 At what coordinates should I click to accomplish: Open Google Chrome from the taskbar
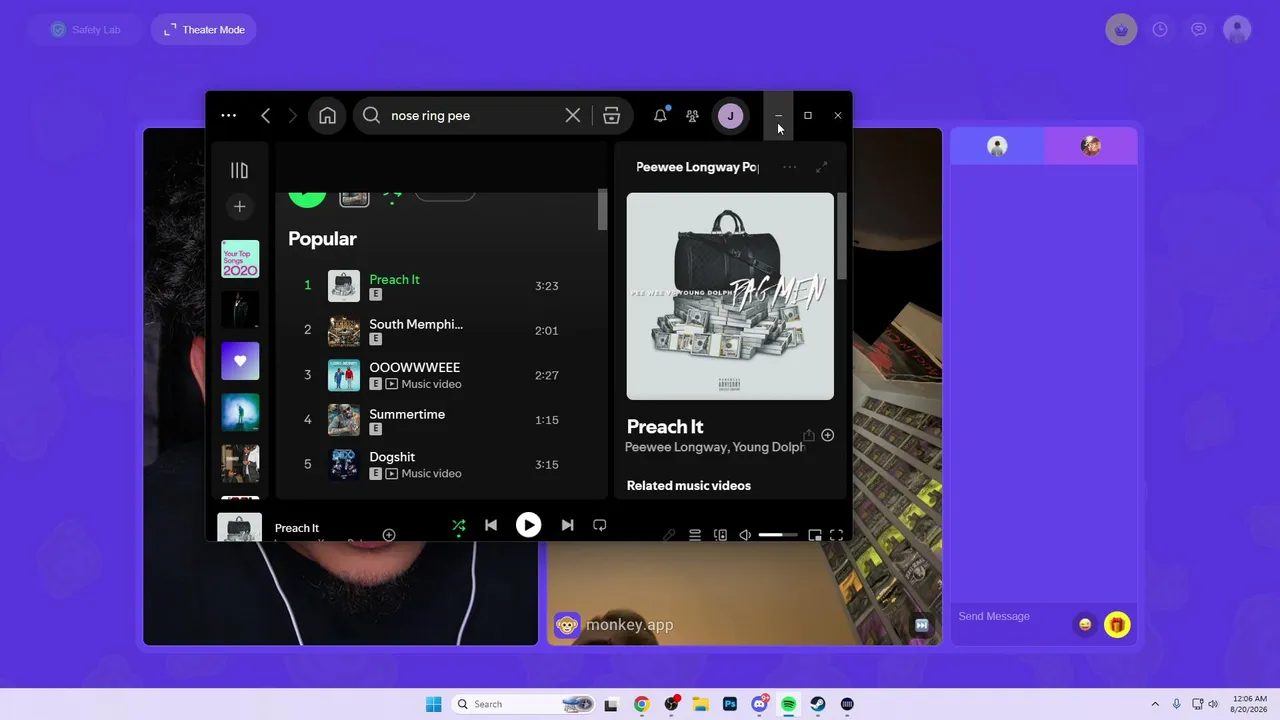coord(642,704)
